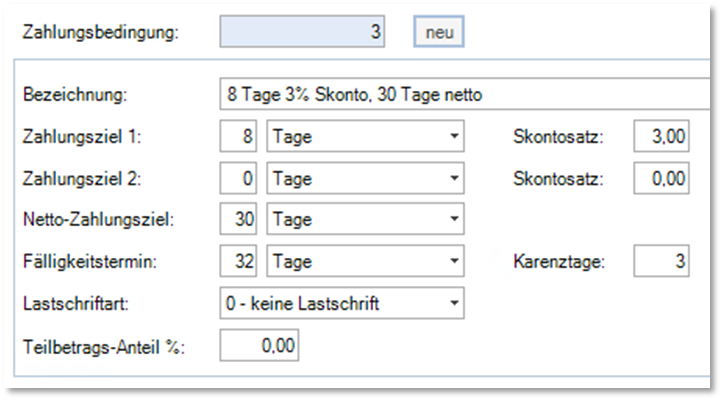Viewport: 722px width, 400px height.
Task: Click the second Skontosatz field showing 0,00
Action: 661,180
